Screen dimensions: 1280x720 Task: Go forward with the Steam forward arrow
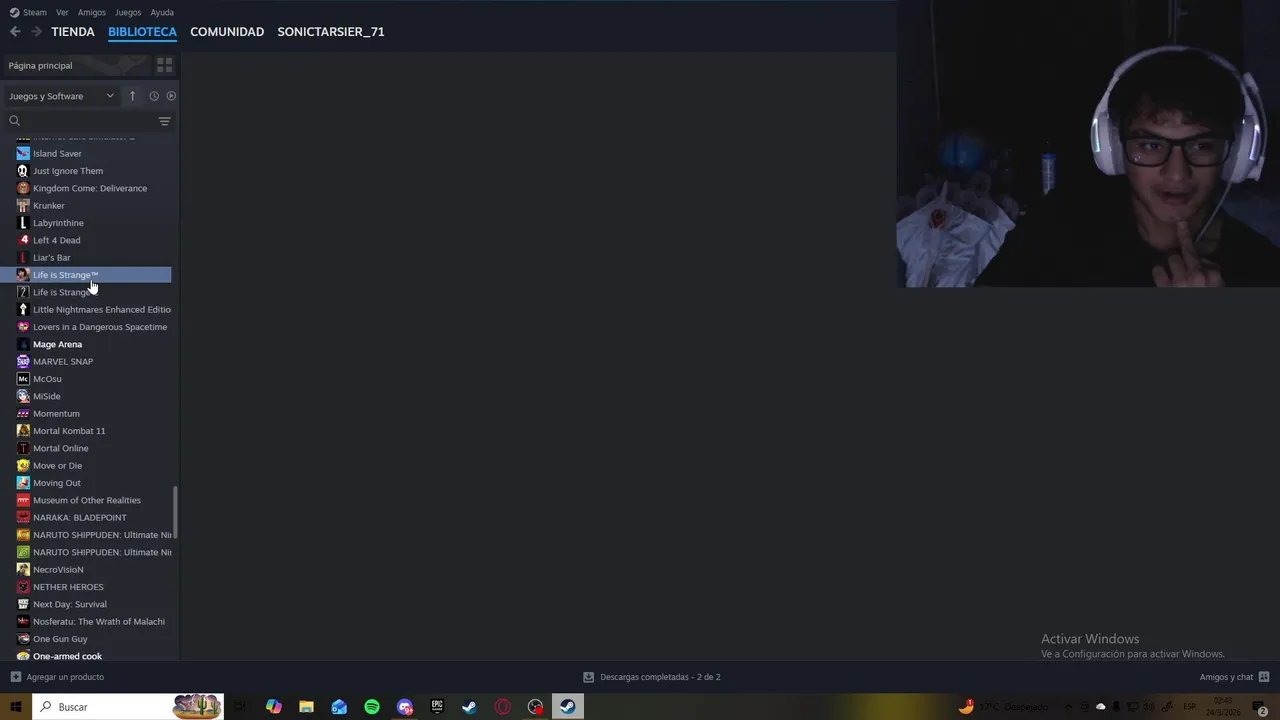pyautogui.click(x=36, y=32)
